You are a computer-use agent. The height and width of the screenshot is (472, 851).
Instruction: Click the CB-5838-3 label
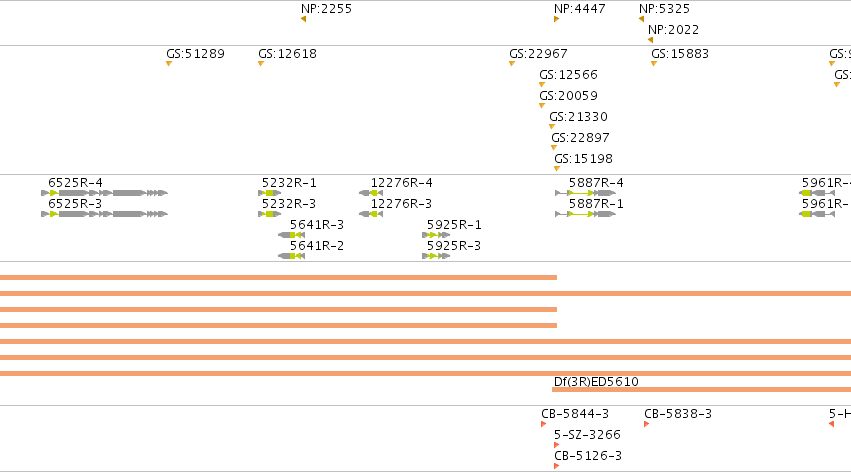(678, 414)
